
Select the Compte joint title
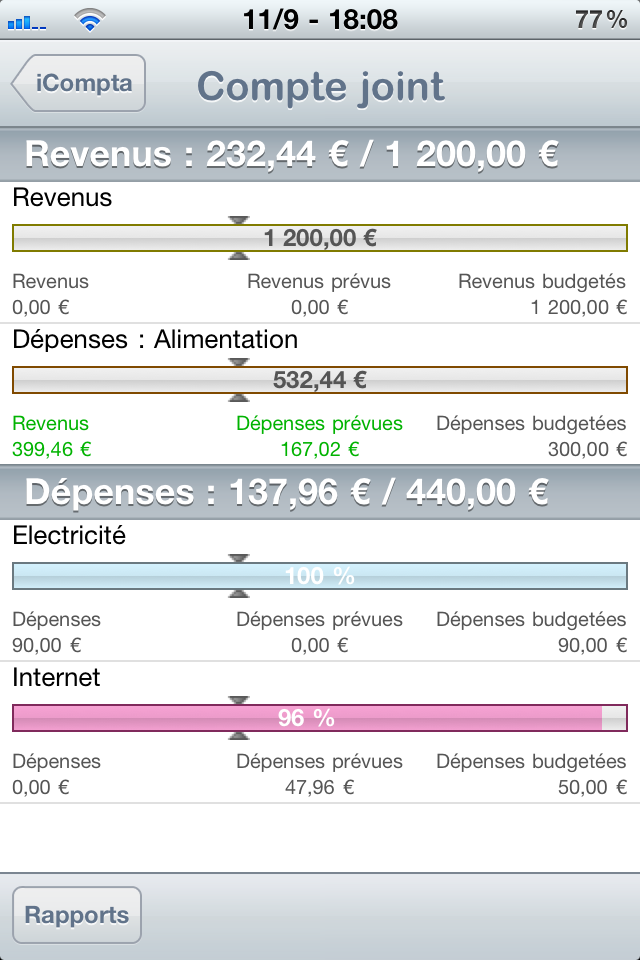tap(320, 86)
